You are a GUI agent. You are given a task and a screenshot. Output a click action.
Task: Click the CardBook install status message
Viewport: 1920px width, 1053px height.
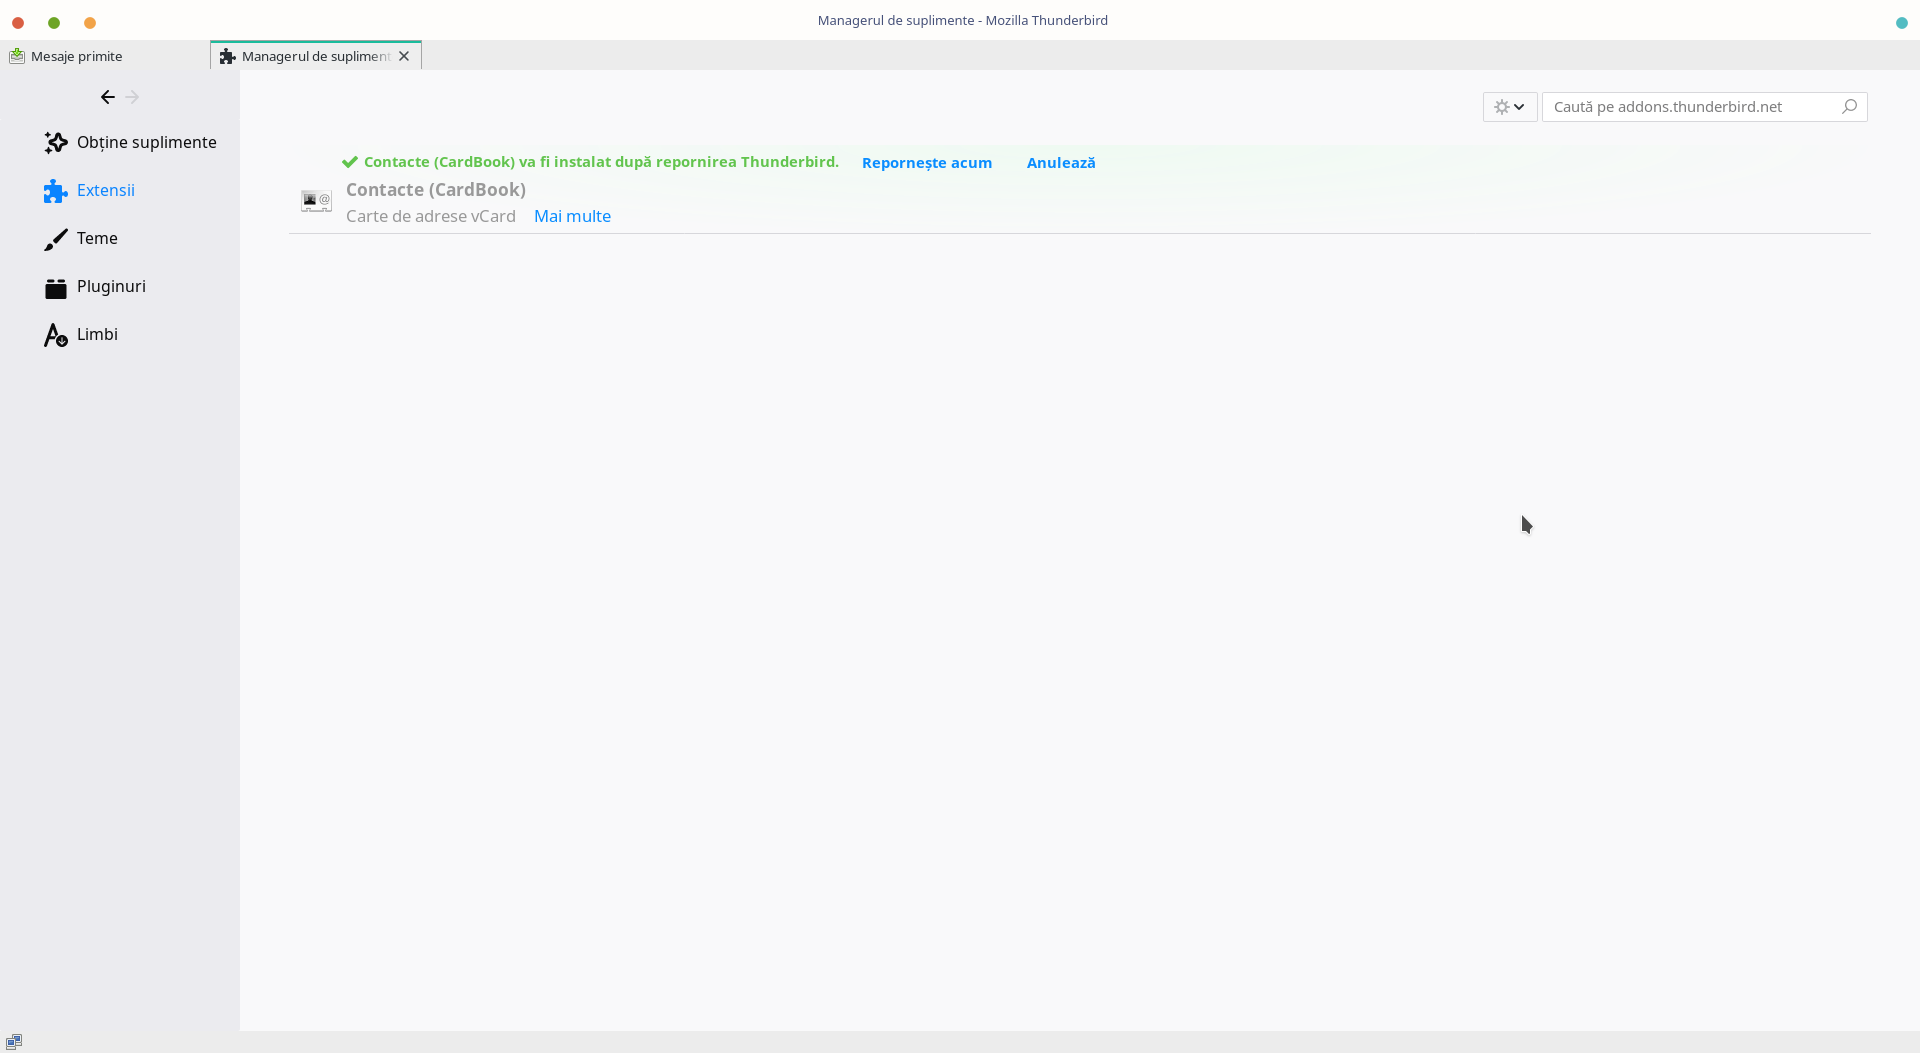pos(601,162)
